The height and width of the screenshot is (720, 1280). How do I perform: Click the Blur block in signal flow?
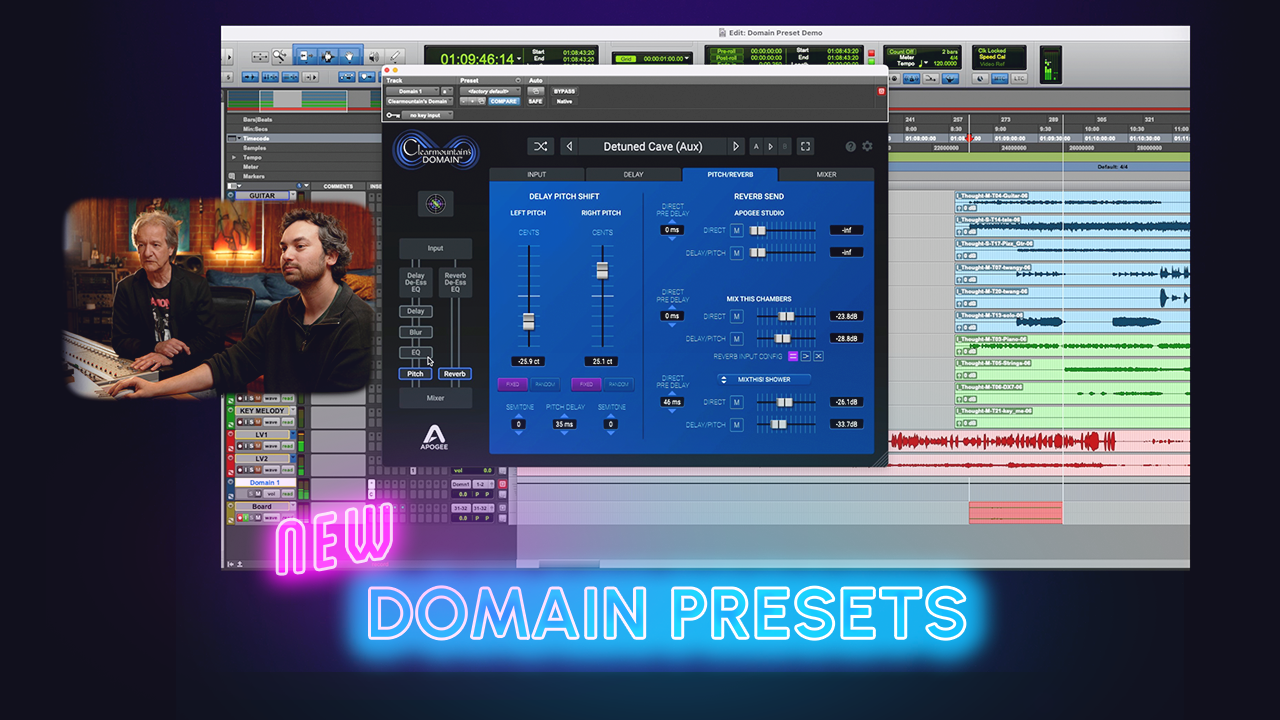point(415,332)
